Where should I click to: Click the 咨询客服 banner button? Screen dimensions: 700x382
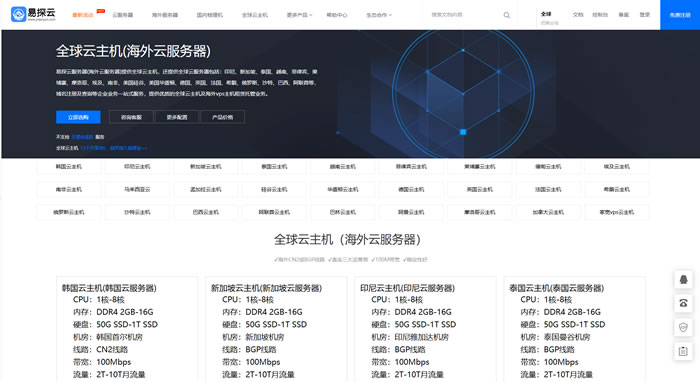point(131,117)
